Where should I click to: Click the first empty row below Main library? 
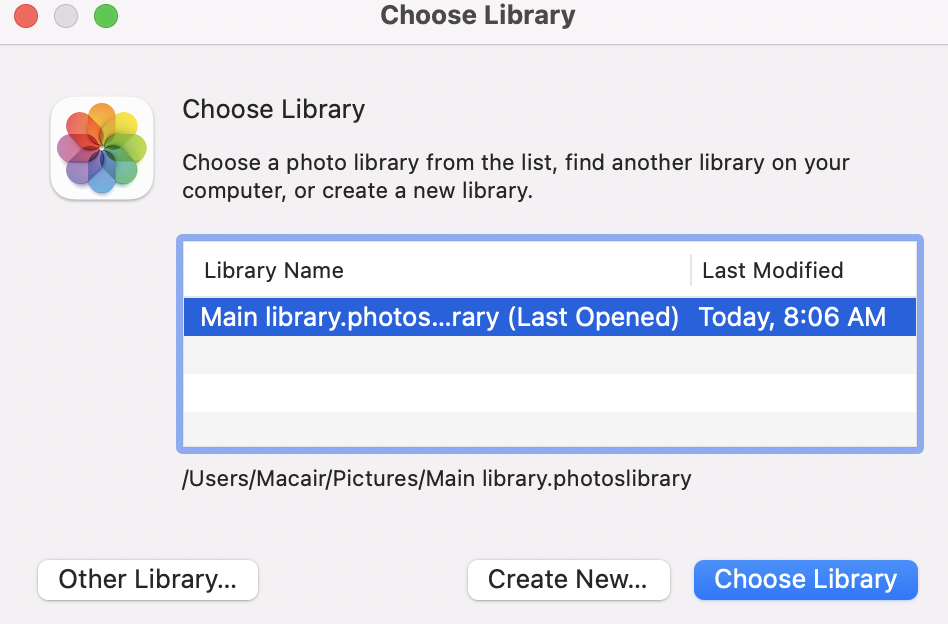[x=548, y=355]
